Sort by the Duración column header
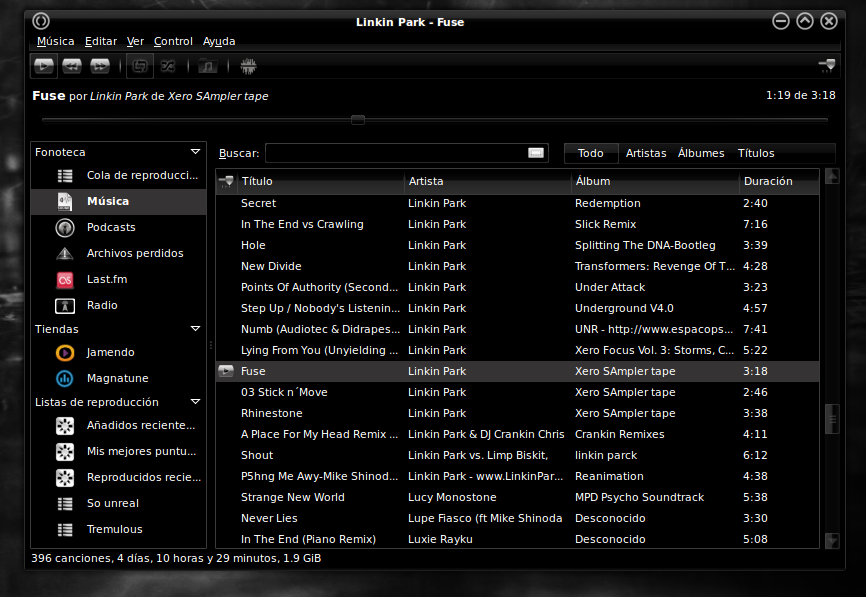 point(779,181)
